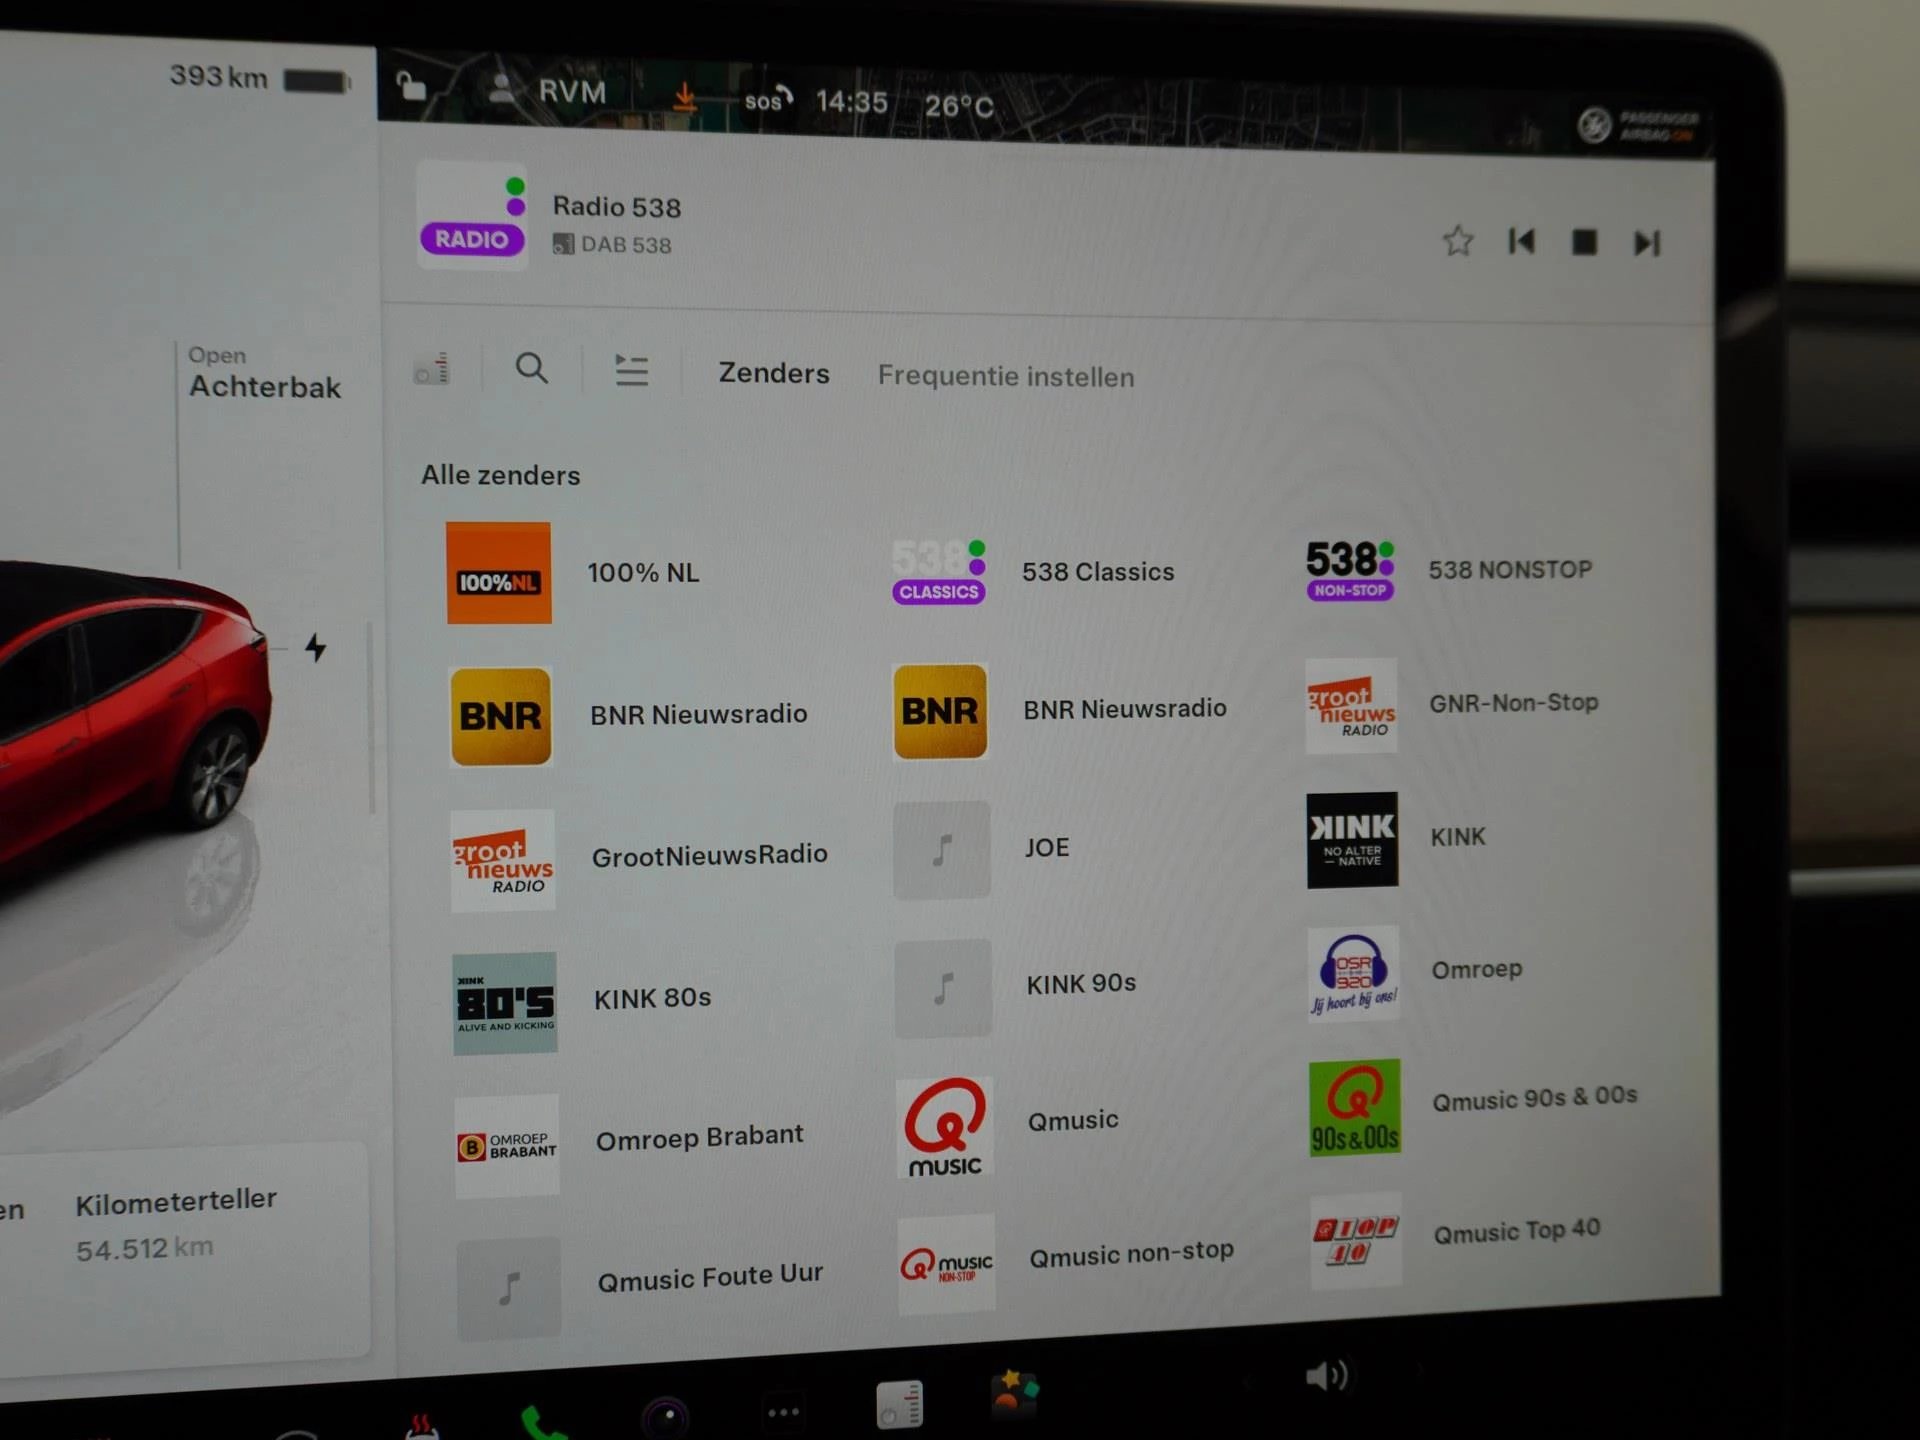Stop radio playback
This screenshot has height=1440, width=1920.
point(1584,242)
